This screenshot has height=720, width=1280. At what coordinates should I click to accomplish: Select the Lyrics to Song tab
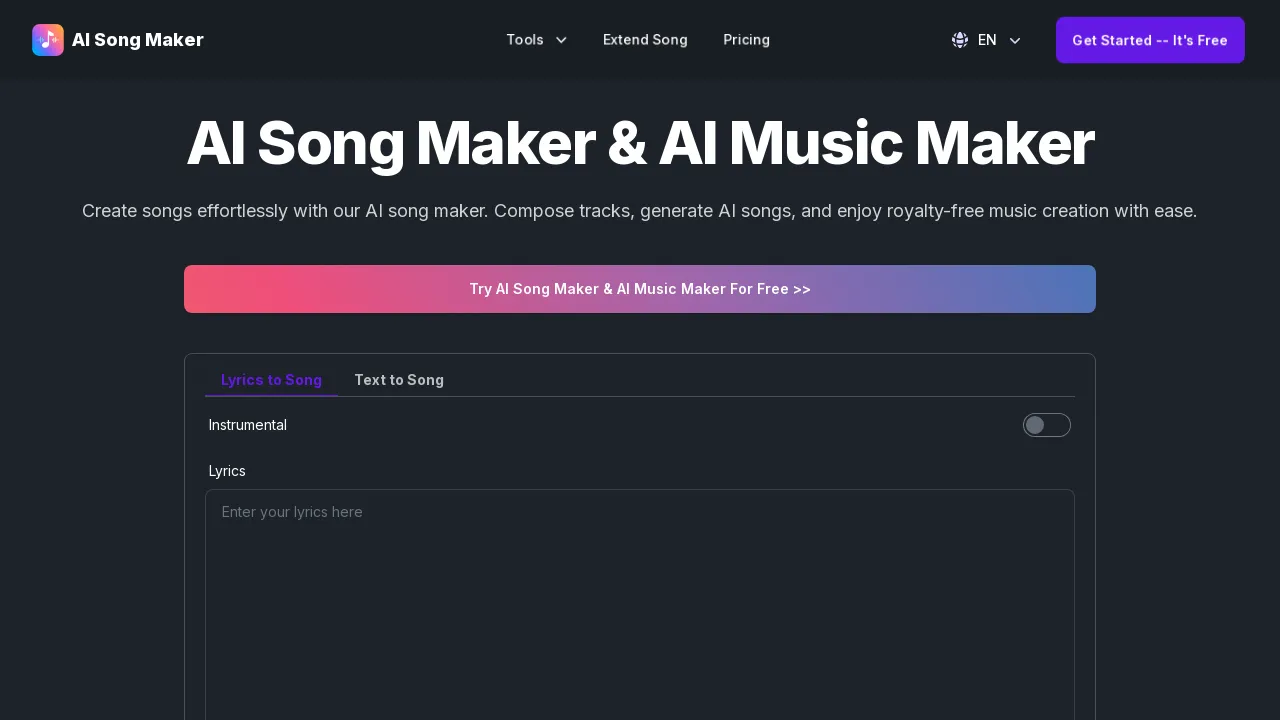point(271,380)
